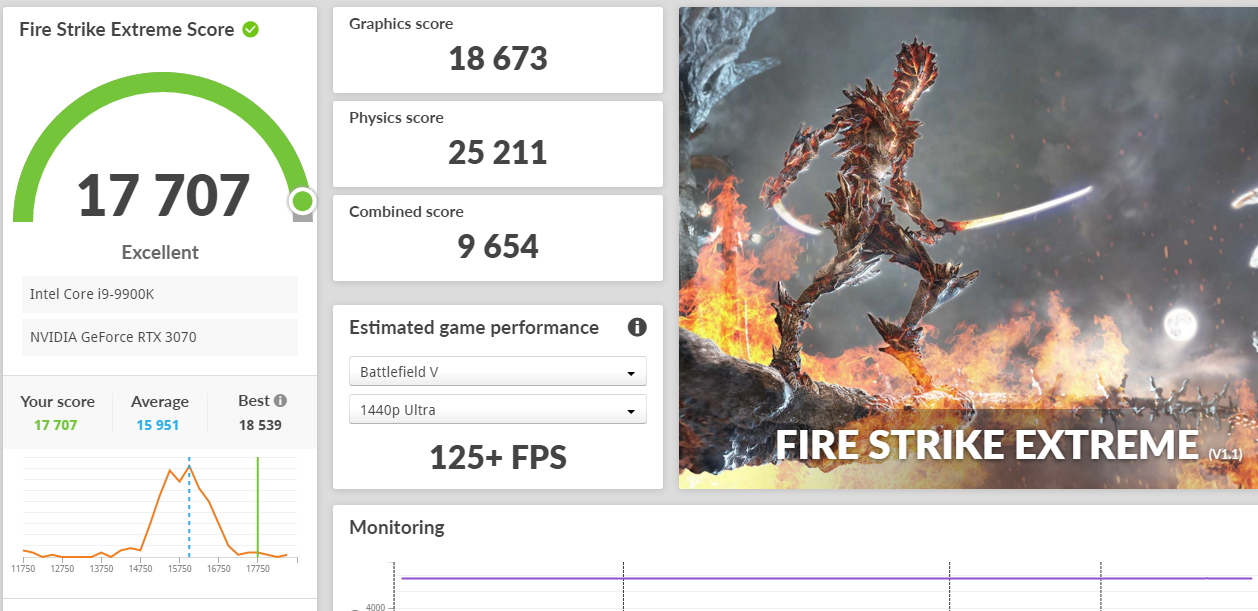Click the Average score 15 951
Viewport: 1258px width, 611px height.
[160, 425]
